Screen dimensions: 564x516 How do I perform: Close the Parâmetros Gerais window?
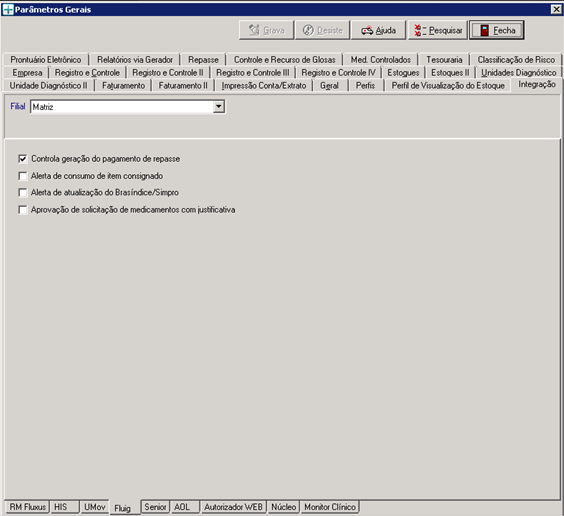[x=556, y=9]
